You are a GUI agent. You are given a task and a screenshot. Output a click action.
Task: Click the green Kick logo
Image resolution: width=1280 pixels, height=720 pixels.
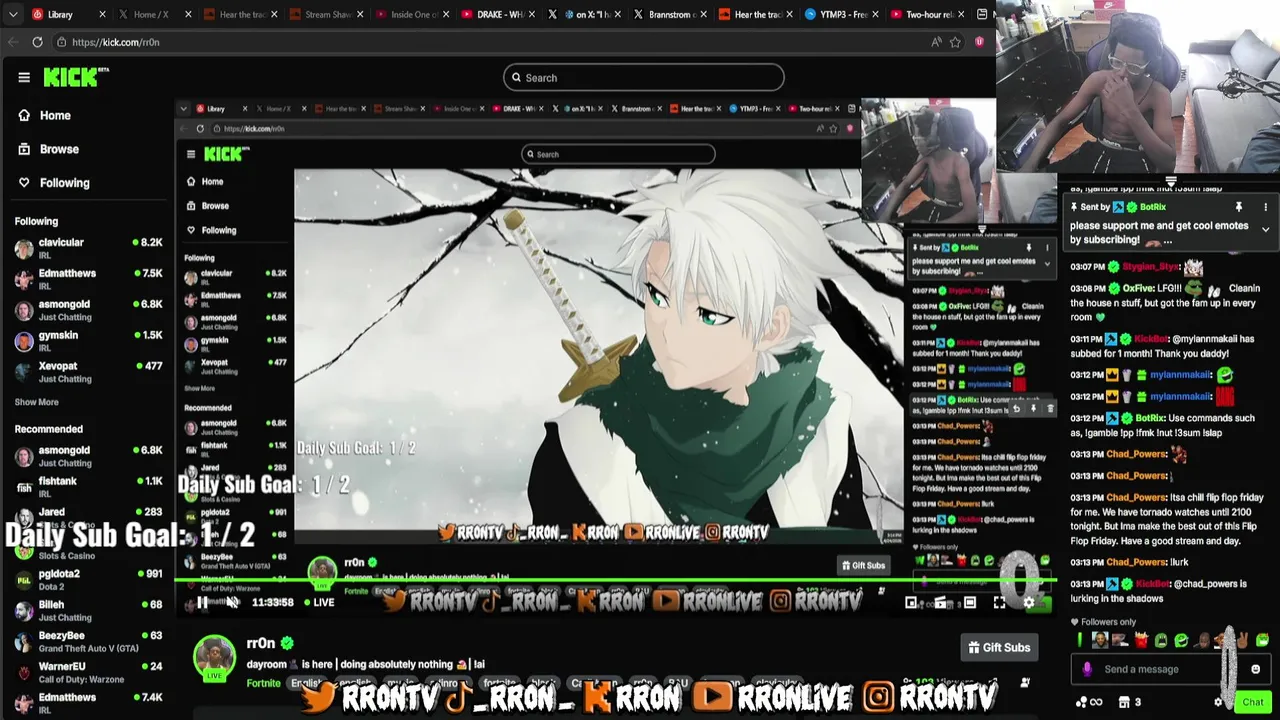pos(75,77)
